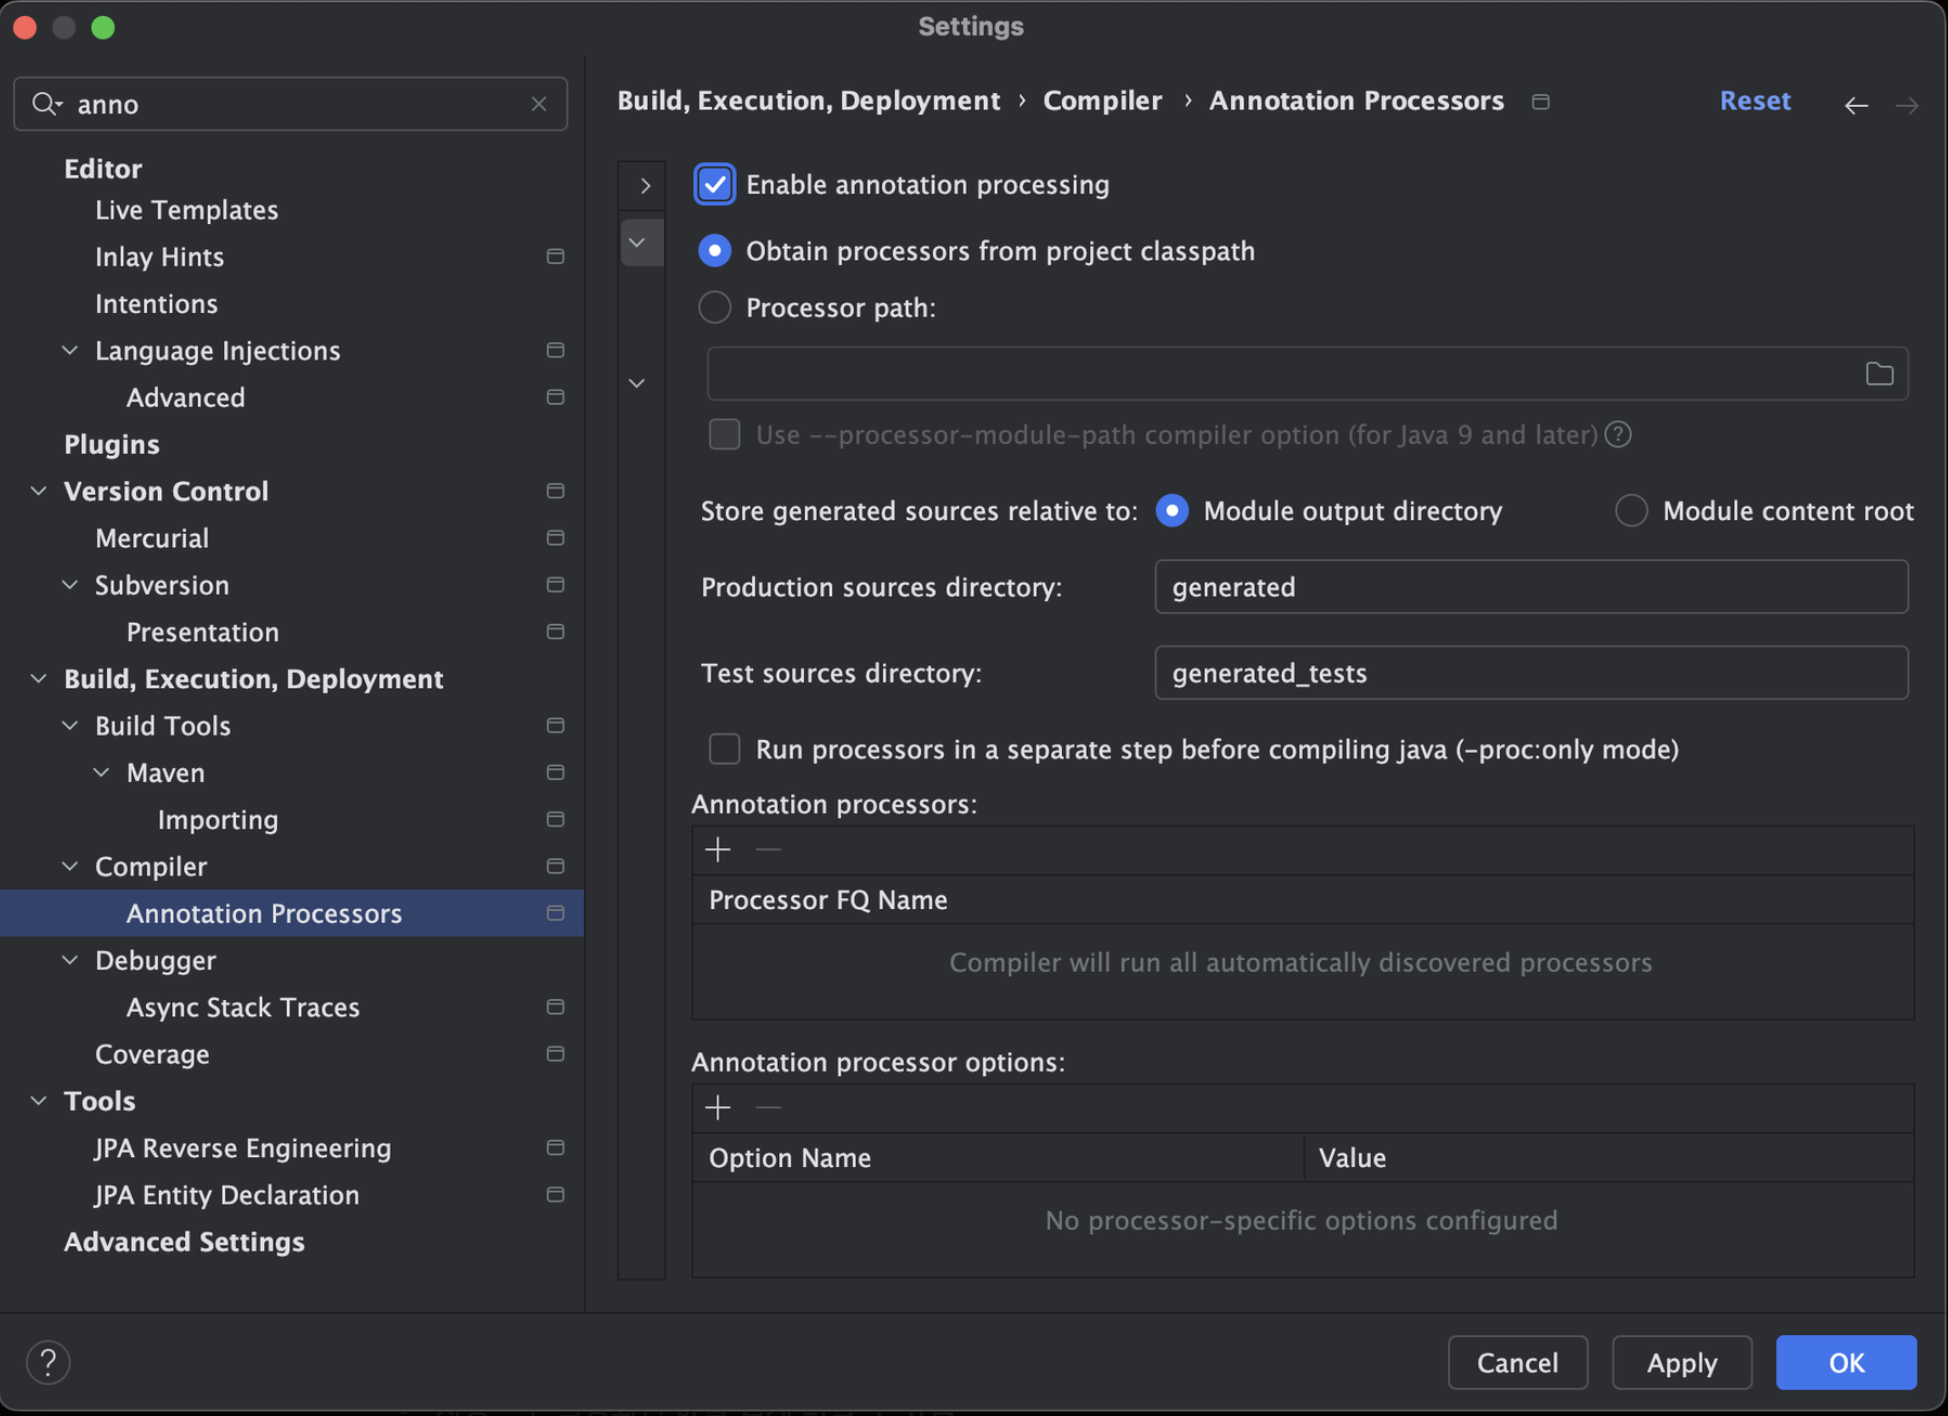The width and height of the screenshot is (1948, 1416).
Task: Open Live Templates settings page
Action: tap(186, 210)
